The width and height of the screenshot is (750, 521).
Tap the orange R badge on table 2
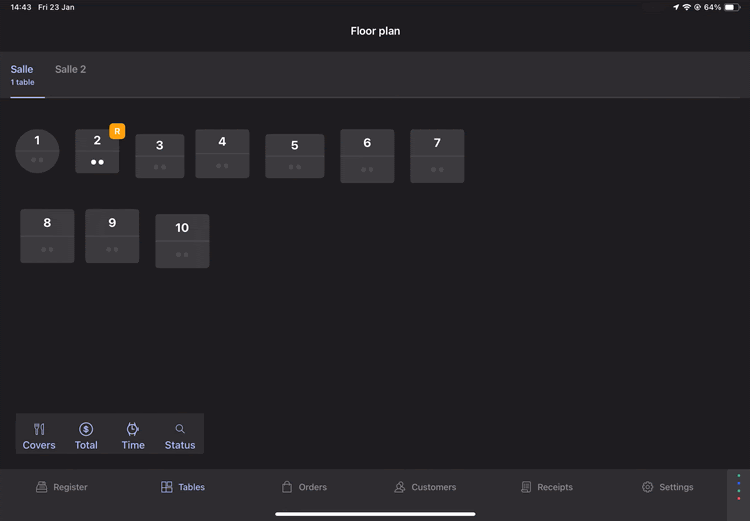click(117, 131)
